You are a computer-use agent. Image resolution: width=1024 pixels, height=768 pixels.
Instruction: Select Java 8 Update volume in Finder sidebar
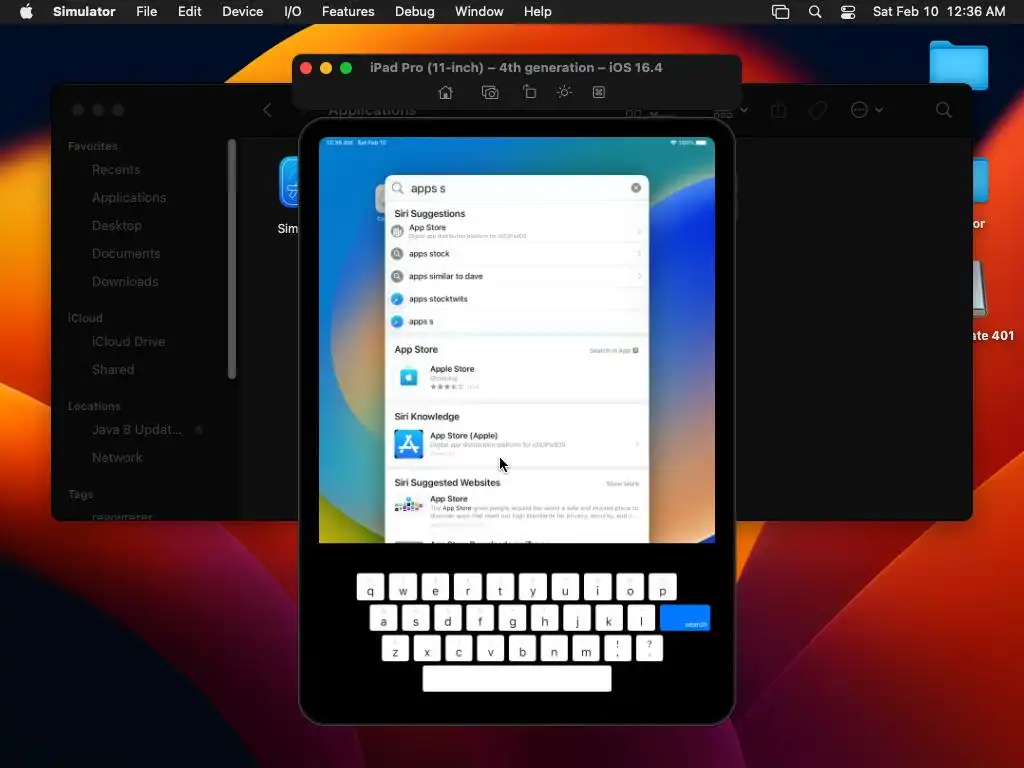tap(136, 430)
